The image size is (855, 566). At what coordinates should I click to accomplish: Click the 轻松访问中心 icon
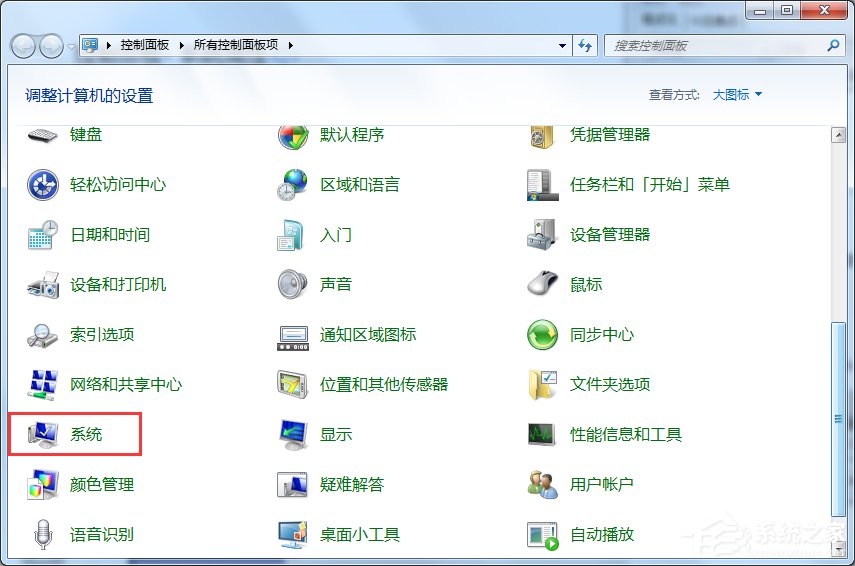43,185
